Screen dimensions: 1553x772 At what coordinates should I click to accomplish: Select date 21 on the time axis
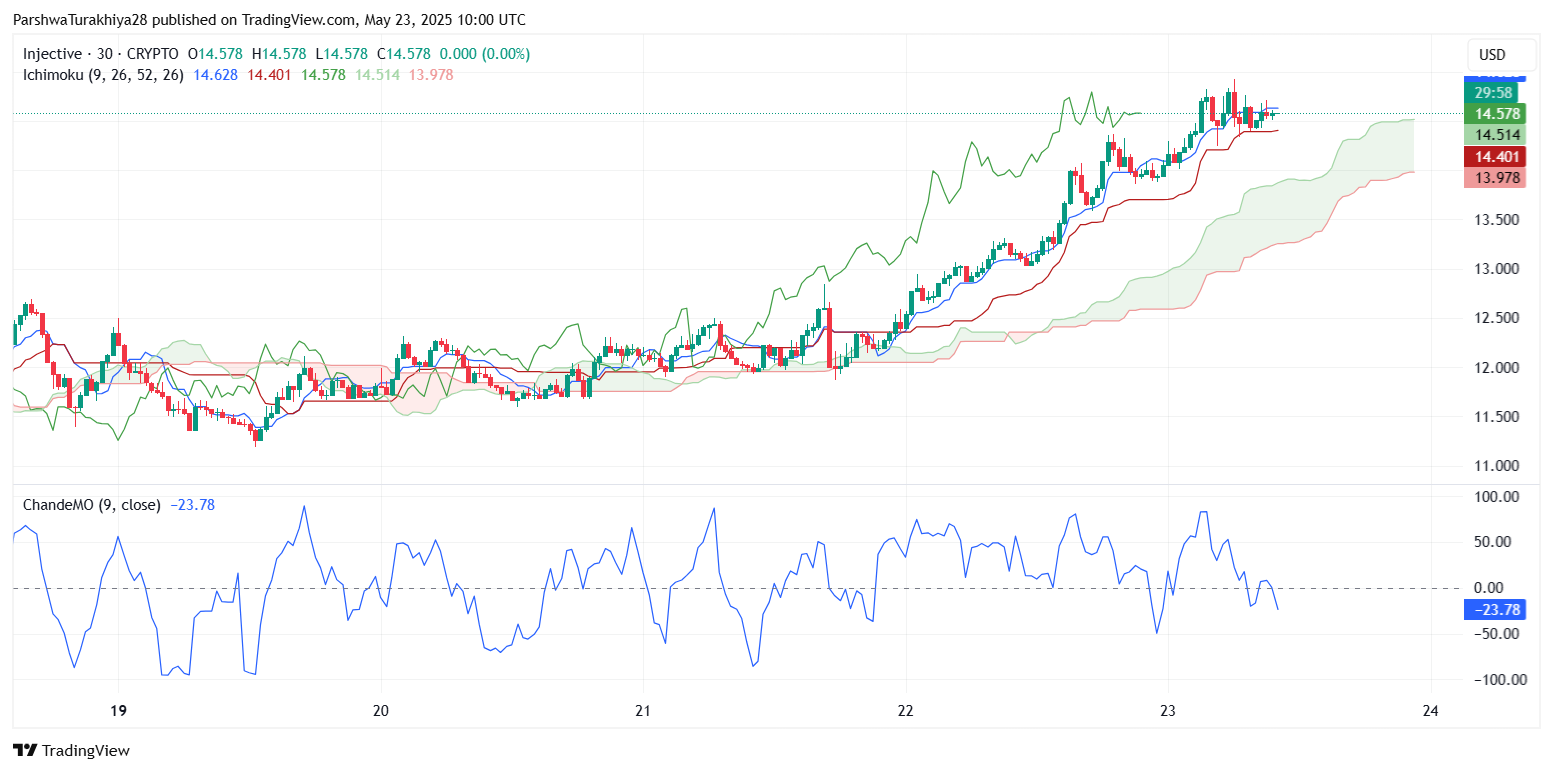pos(643,710)
